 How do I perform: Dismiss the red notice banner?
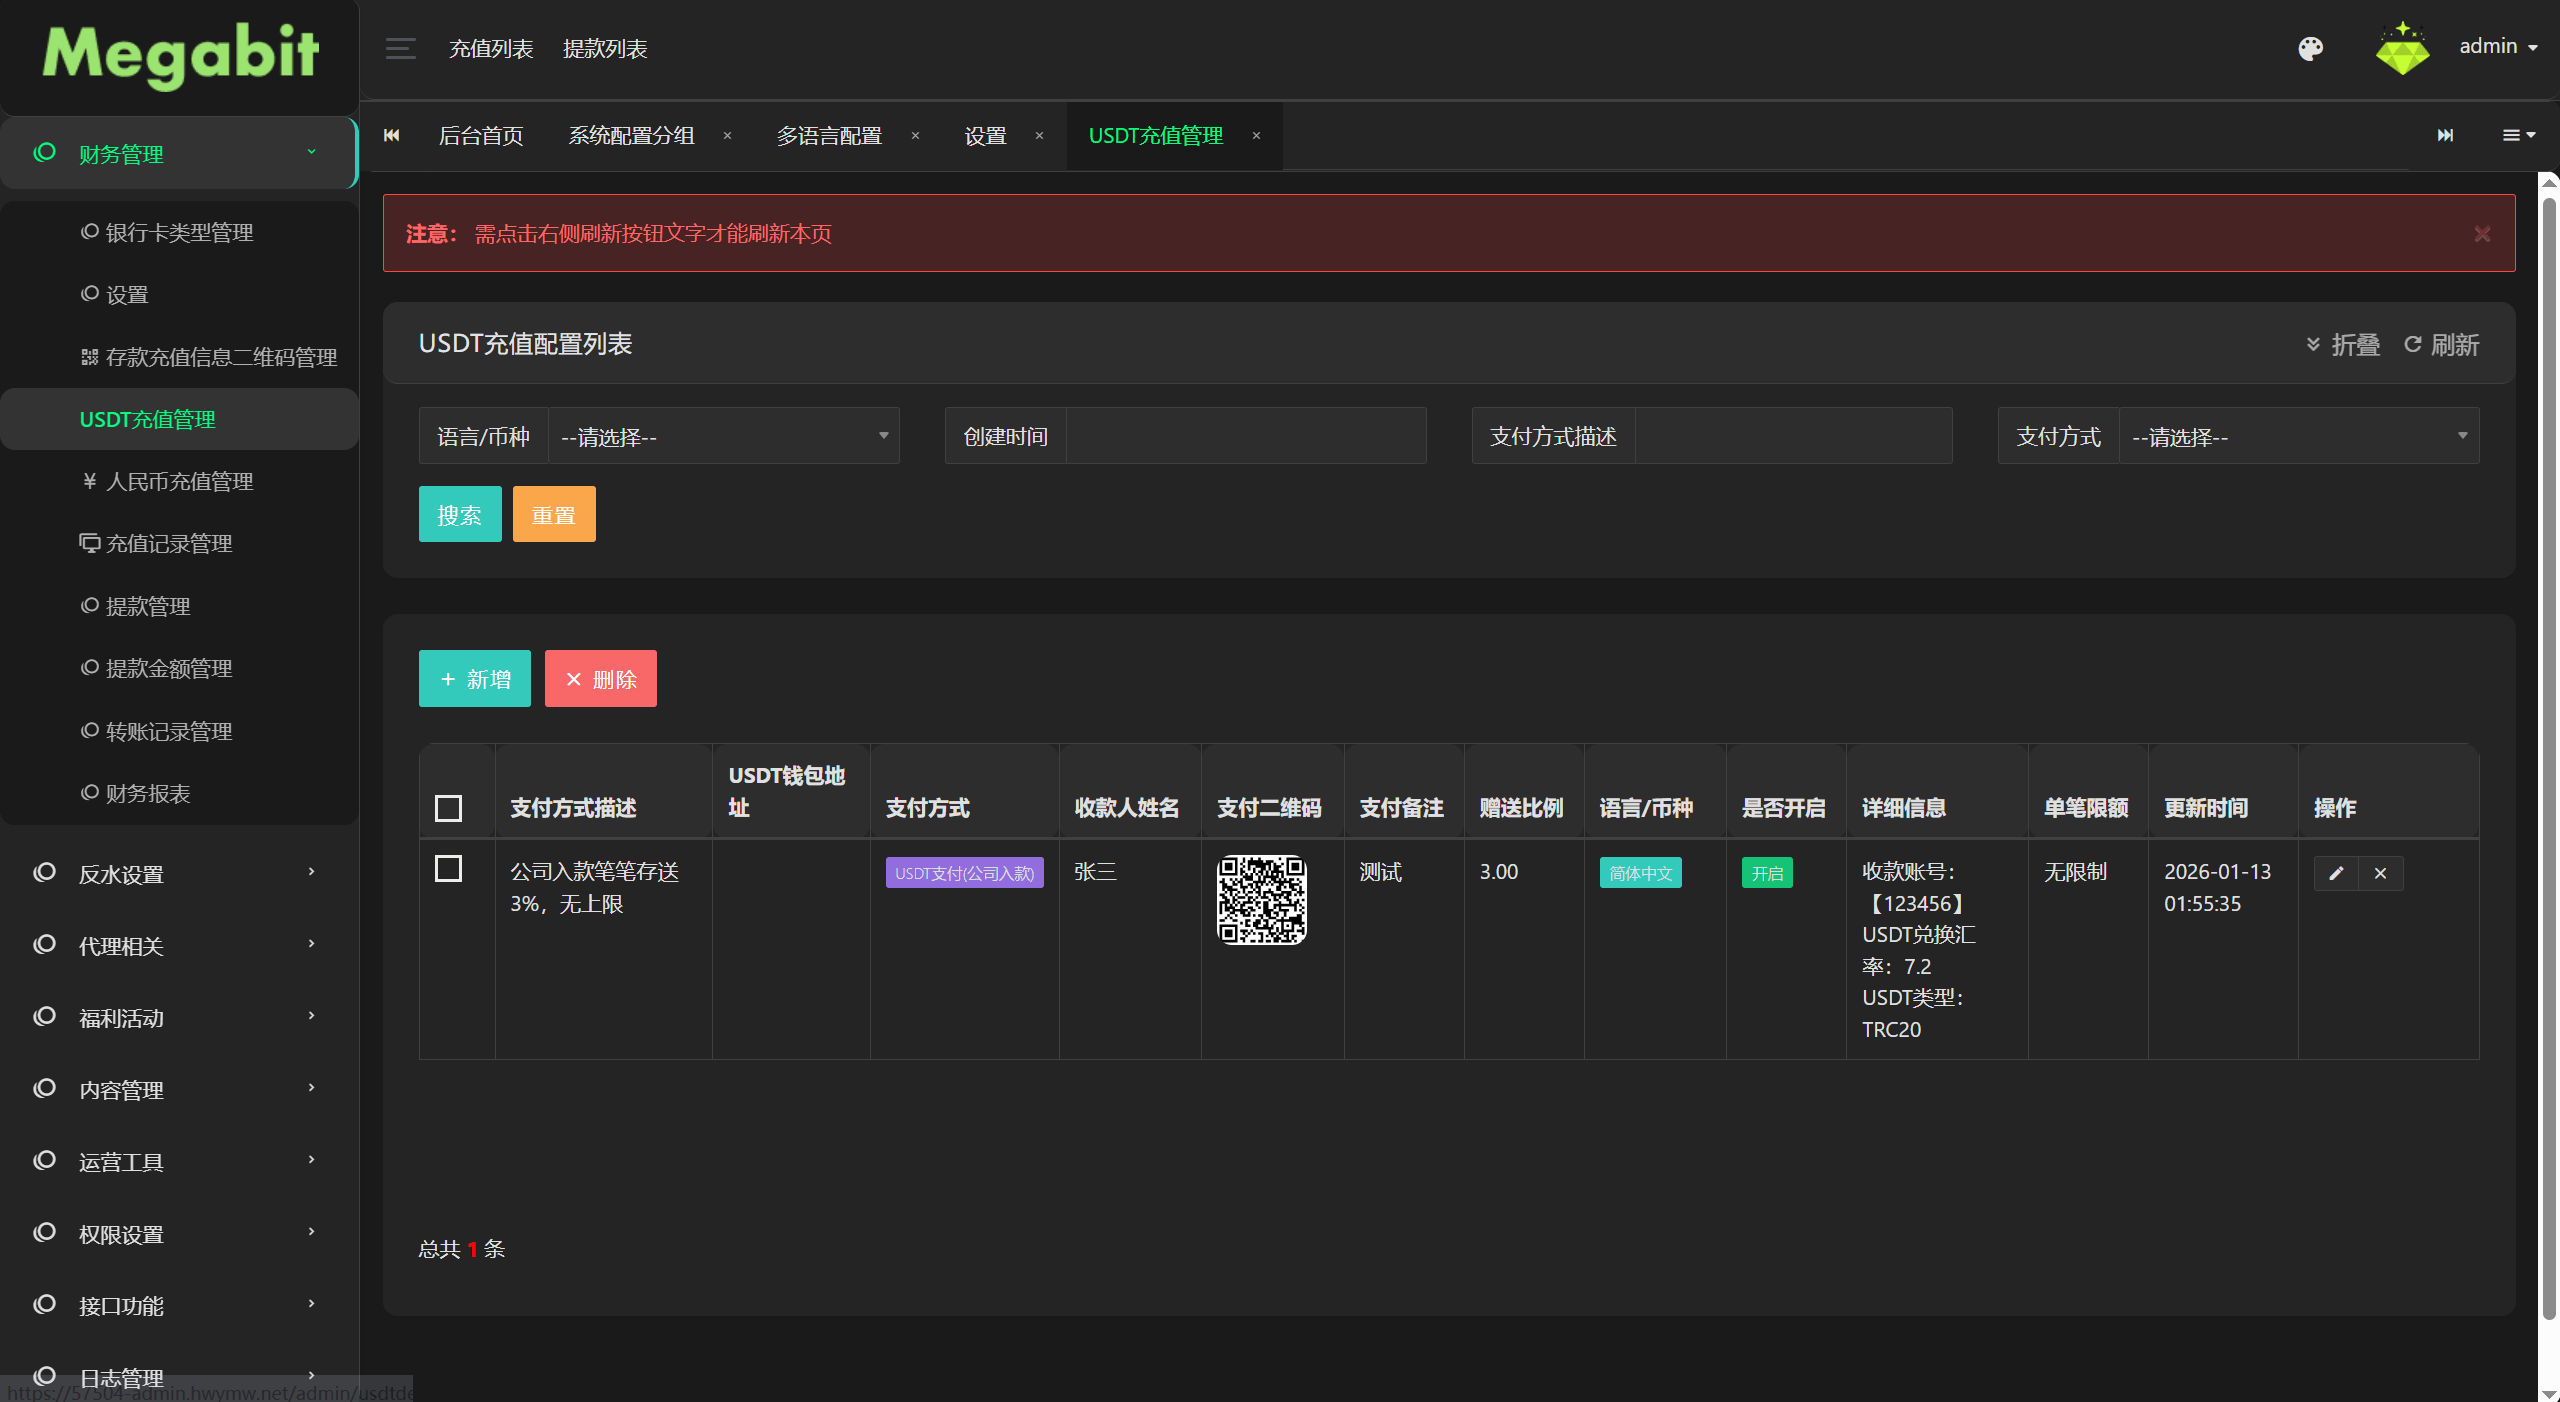(2482, 234)
